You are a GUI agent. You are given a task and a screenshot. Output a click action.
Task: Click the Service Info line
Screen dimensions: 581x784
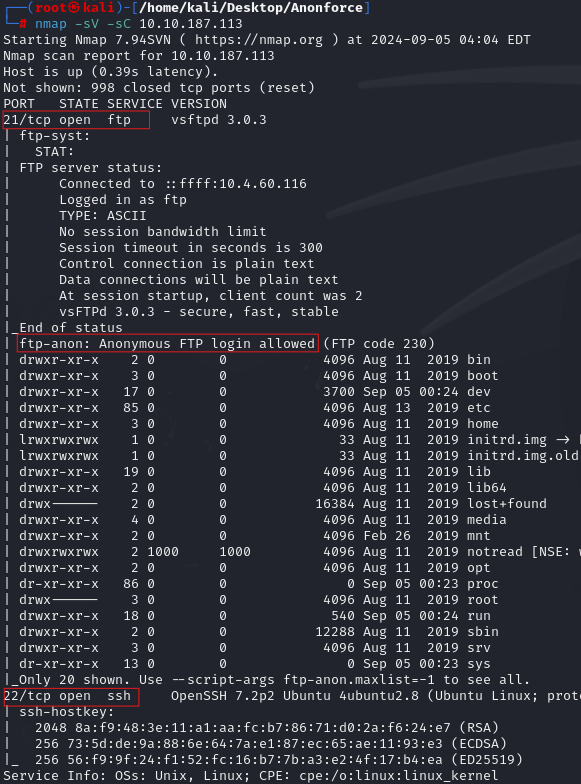point(250,776)
